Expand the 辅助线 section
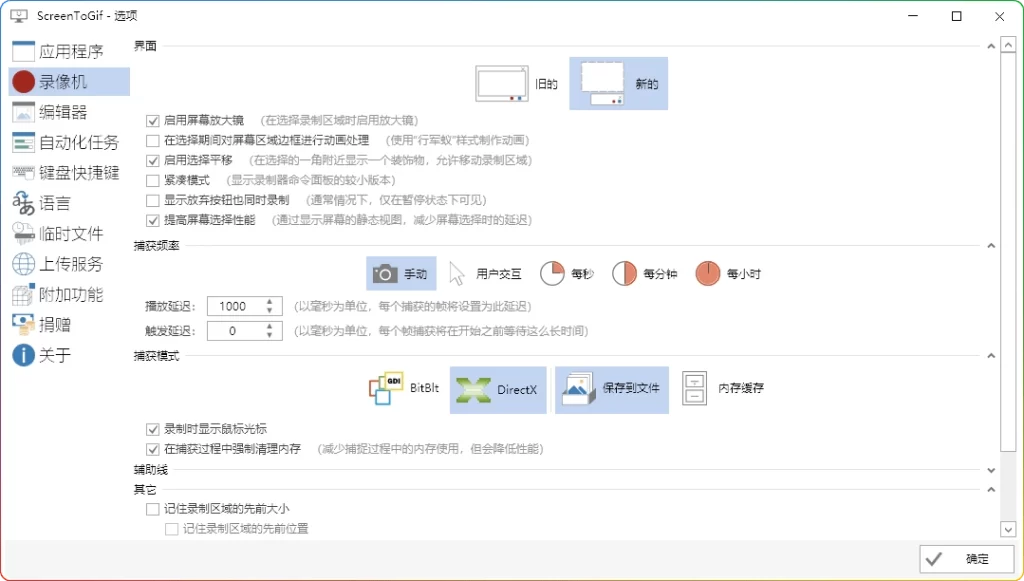1024x581 pixels. (x=991, y=469)
